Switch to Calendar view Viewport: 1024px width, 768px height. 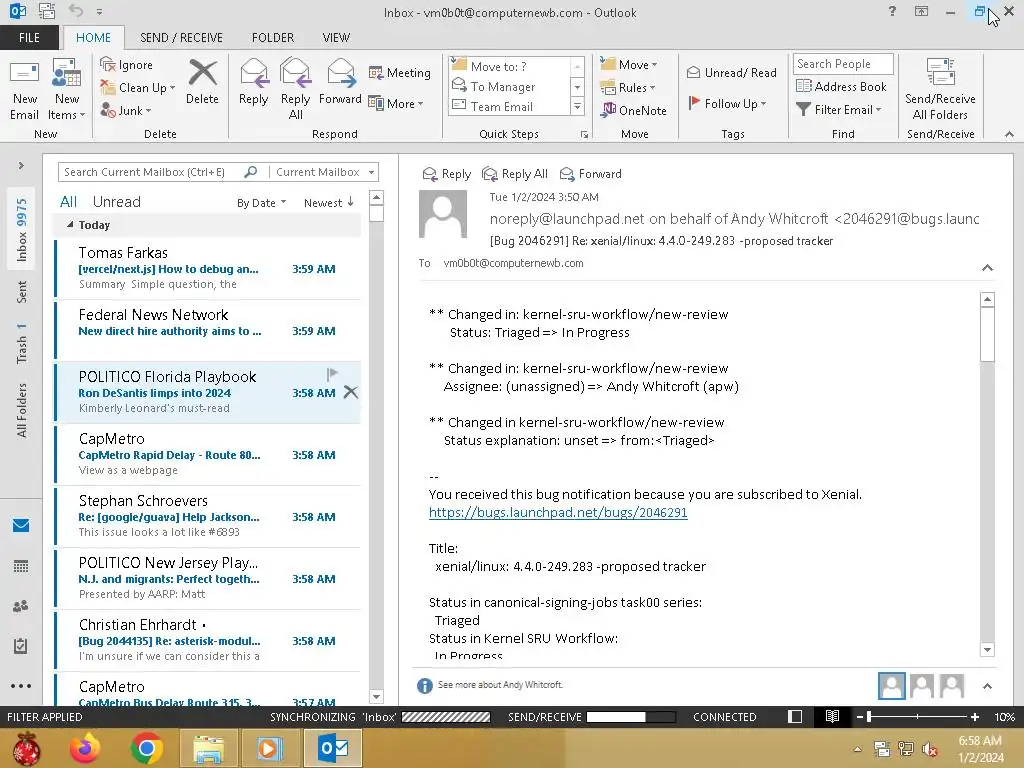[21, 566]
